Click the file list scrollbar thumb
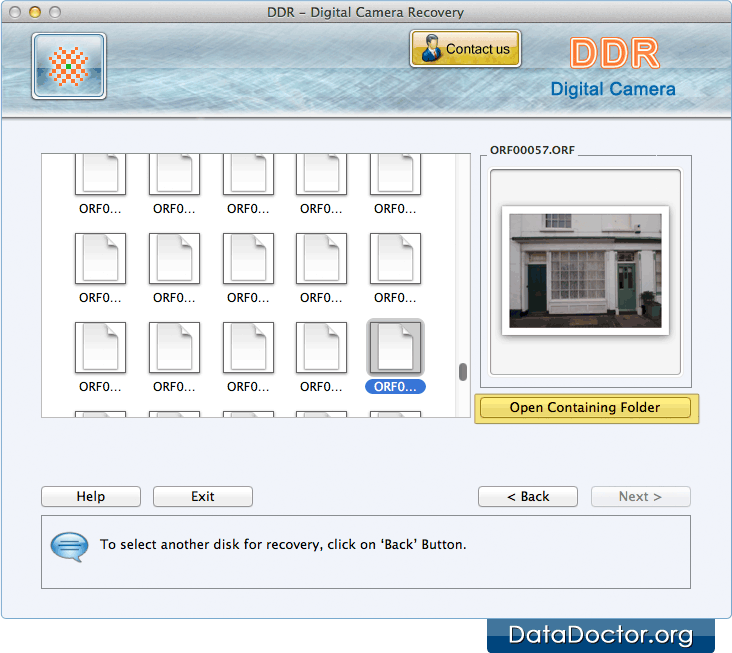 [463, 372]
